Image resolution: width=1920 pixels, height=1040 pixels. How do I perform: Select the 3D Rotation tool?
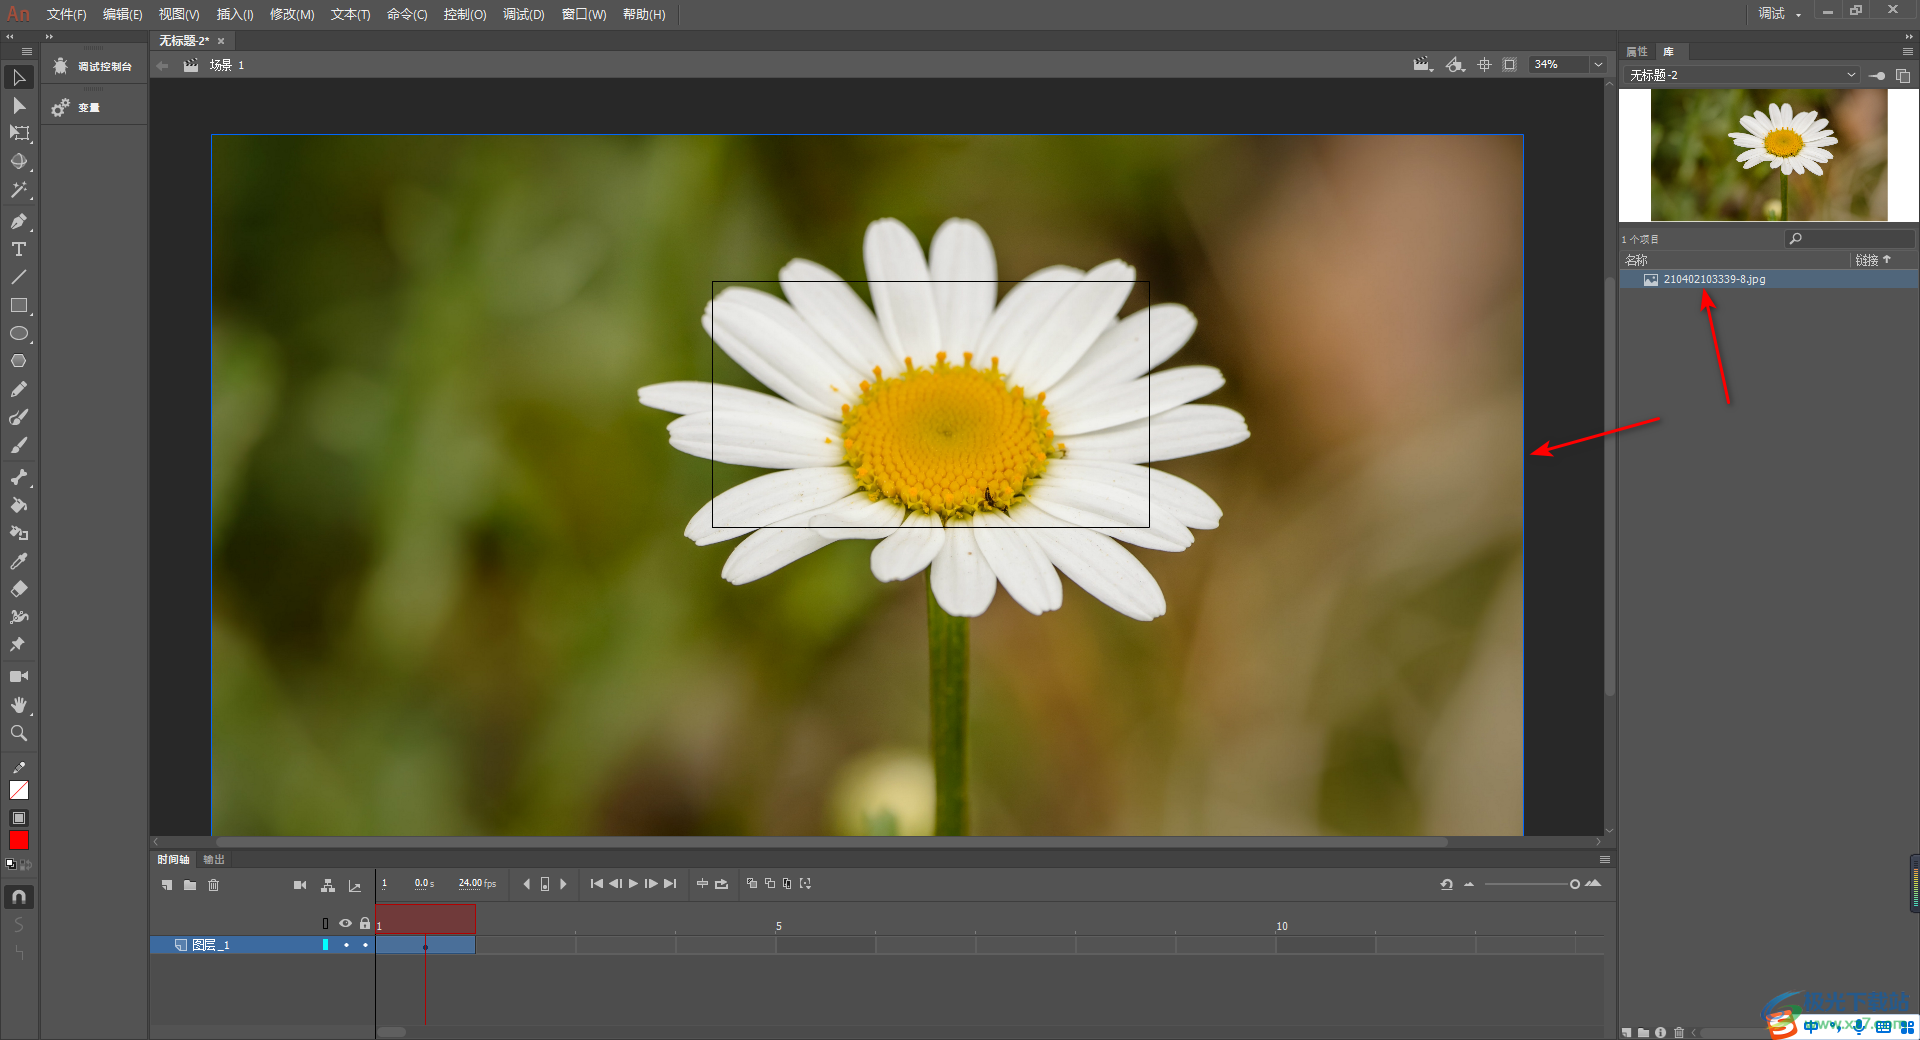(19, 161)
